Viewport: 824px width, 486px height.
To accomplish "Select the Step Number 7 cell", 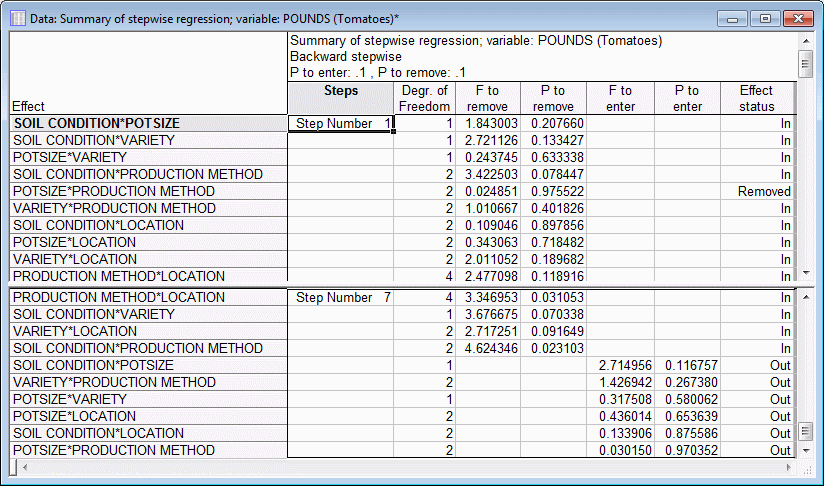I will pos(341,297).
